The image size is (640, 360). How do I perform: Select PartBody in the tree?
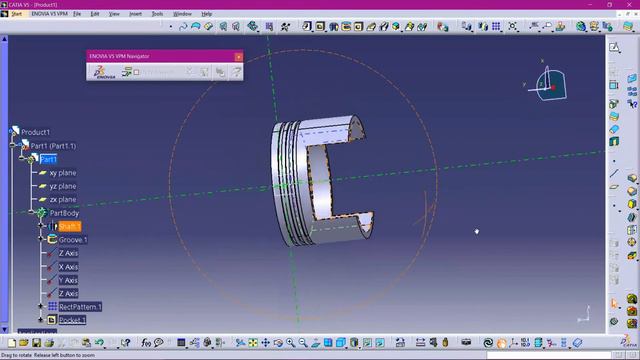pyautogui.click(x=64, y=213)
